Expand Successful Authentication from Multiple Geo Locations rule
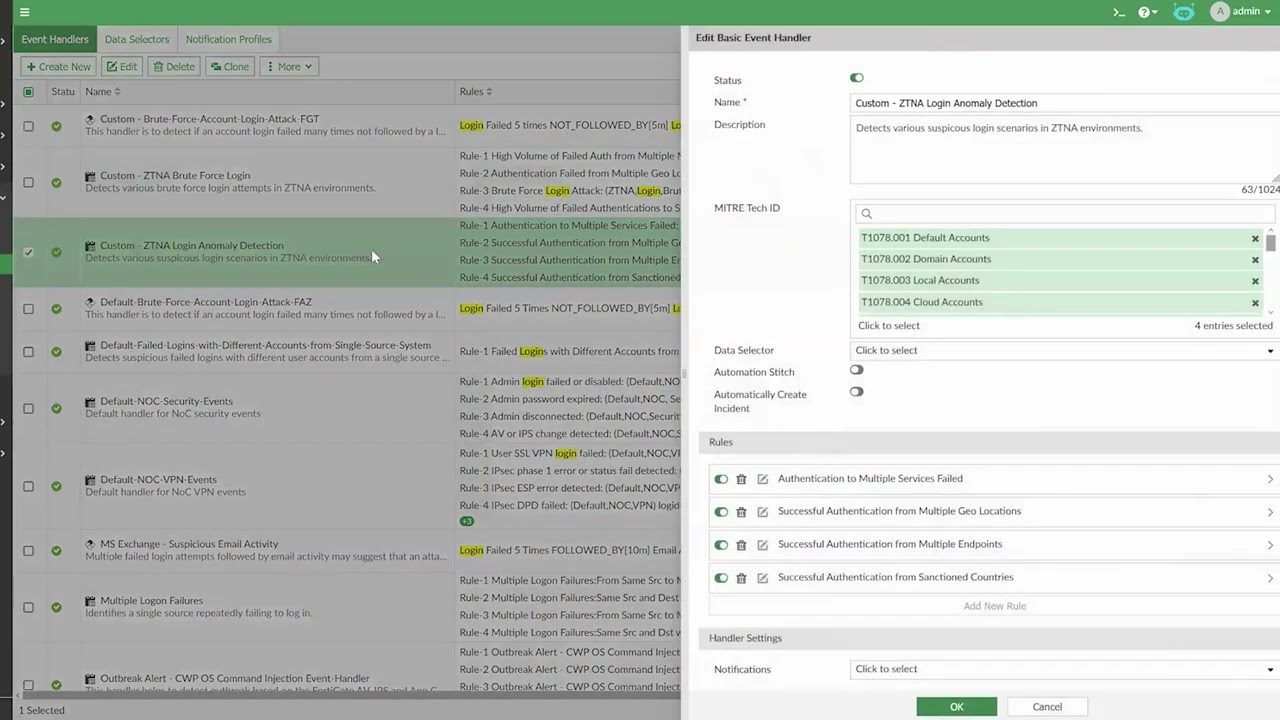The width and height of the screenshot is (1280, 720). (1270, 512)
